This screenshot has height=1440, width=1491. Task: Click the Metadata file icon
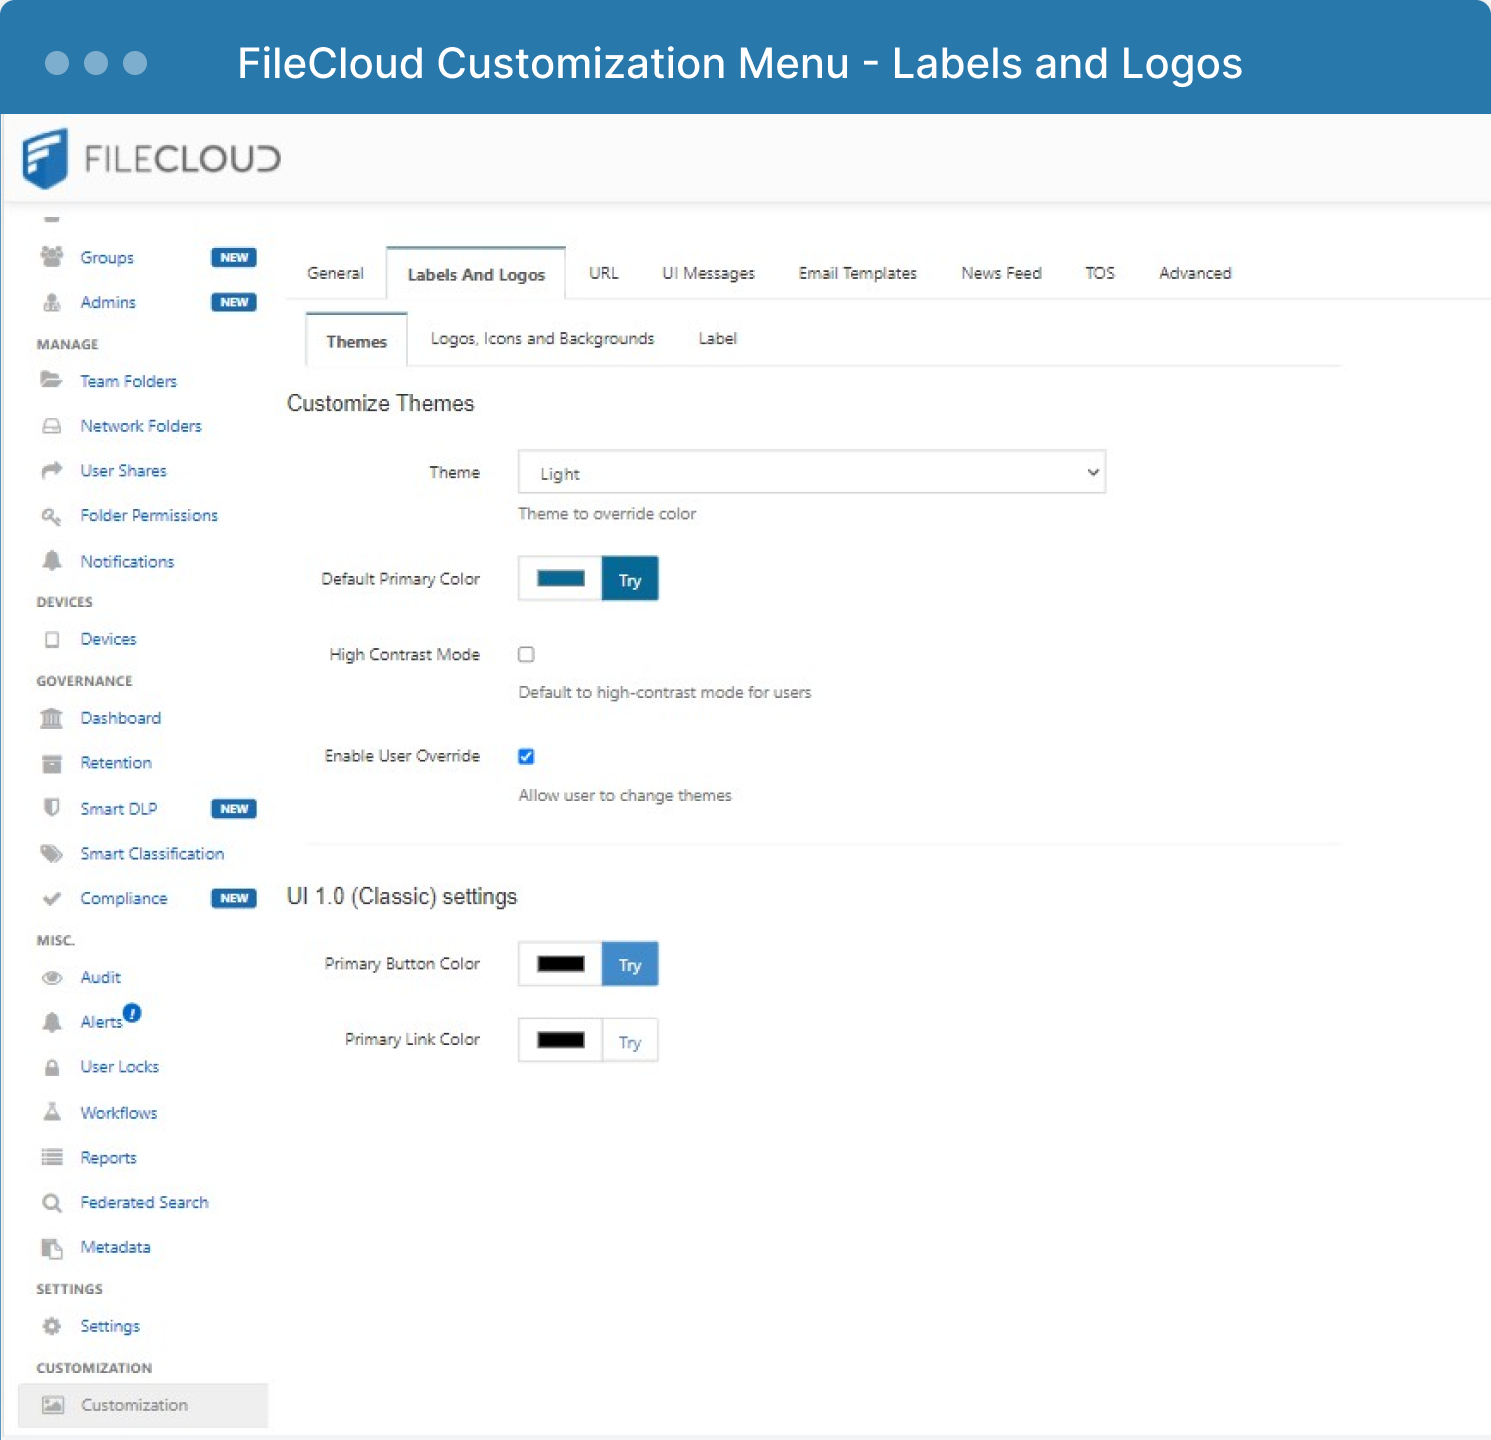click(x=52, y=1247)
